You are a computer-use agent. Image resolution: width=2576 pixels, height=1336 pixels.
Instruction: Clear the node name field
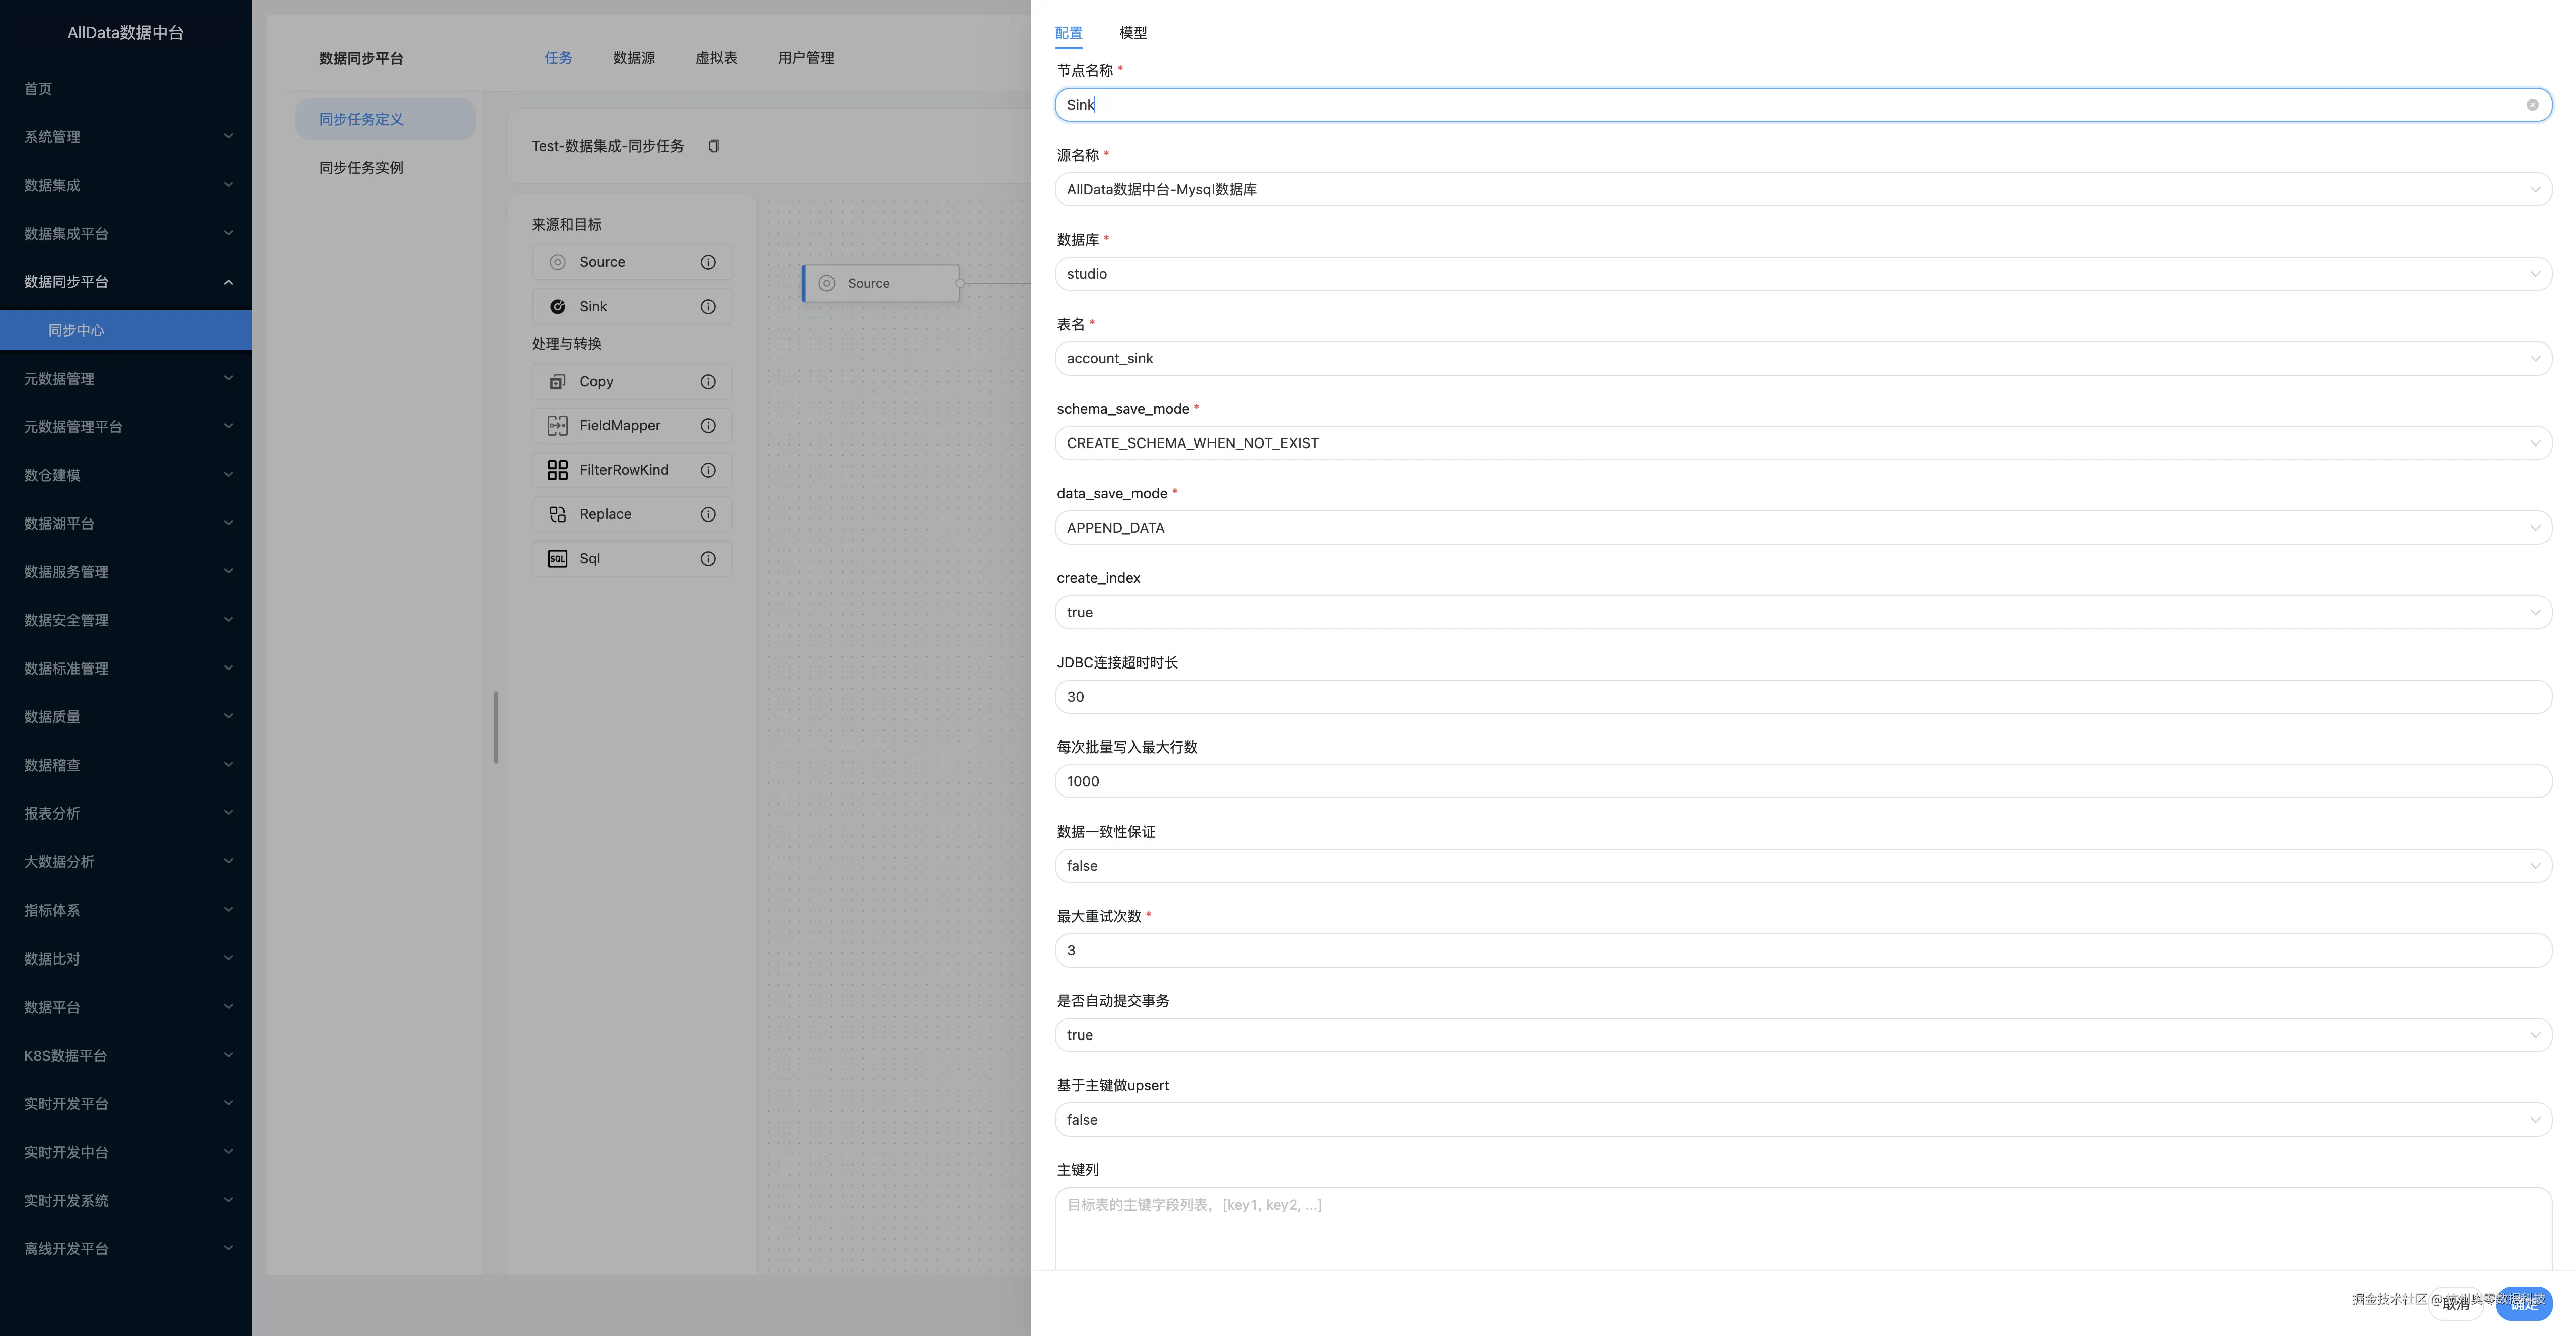(x=2532, y=105)
